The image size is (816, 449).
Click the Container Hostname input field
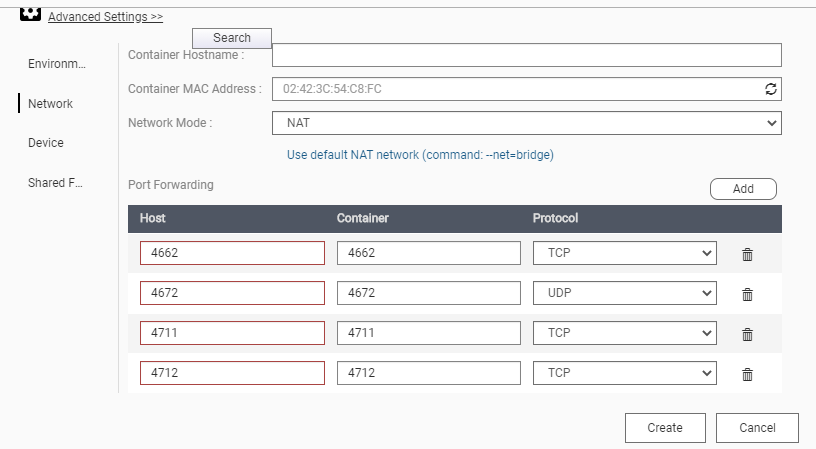click(526, 55)
